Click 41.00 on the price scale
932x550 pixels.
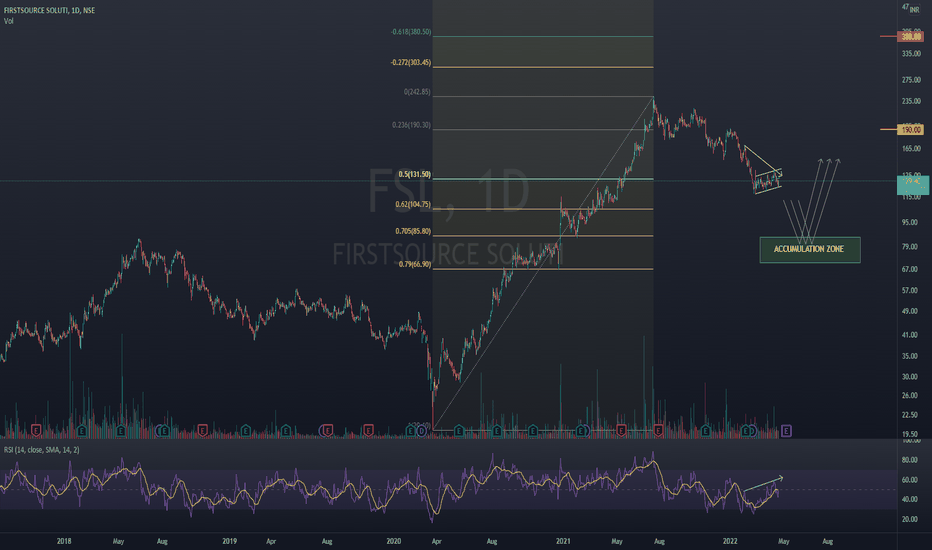point(911,335)
